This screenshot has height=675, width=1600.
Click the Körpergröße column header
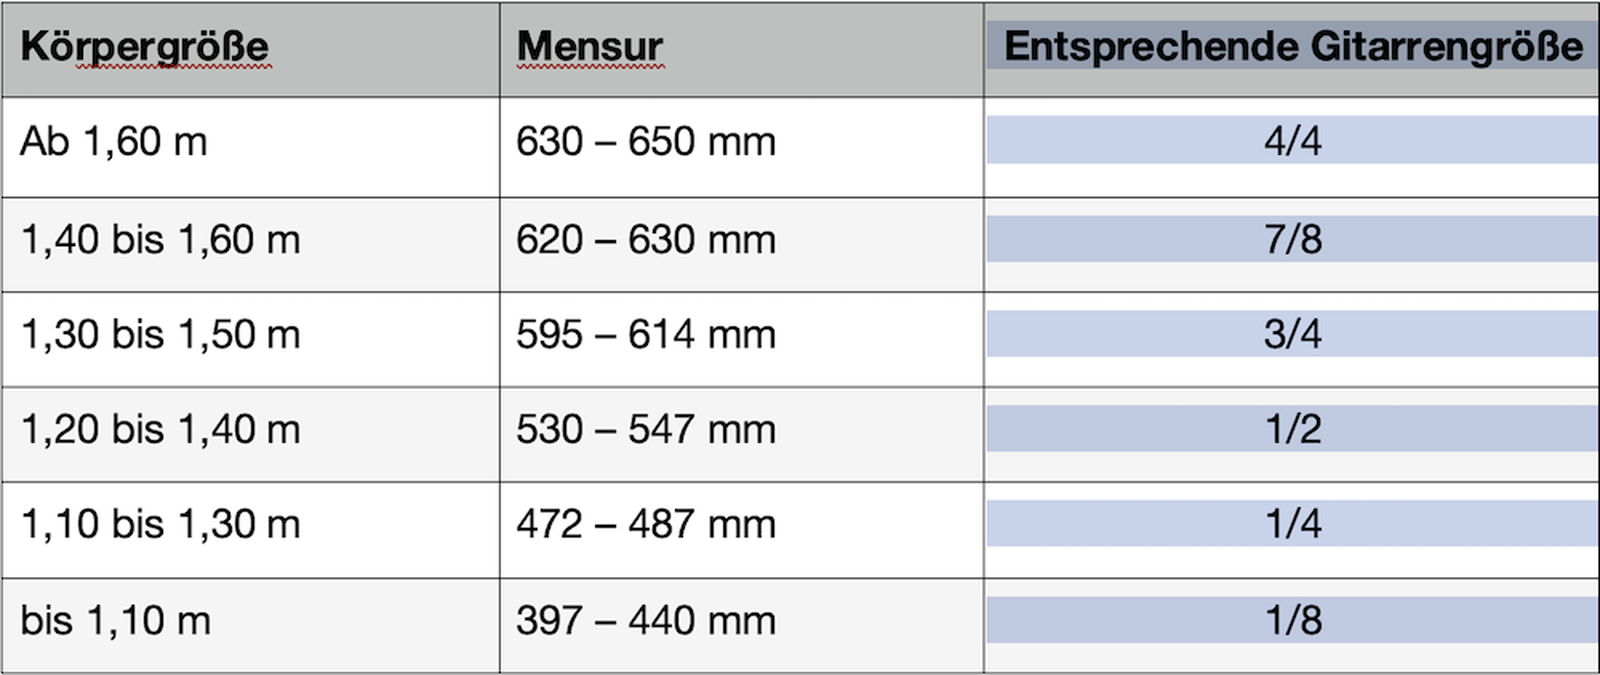pos(145,47)
